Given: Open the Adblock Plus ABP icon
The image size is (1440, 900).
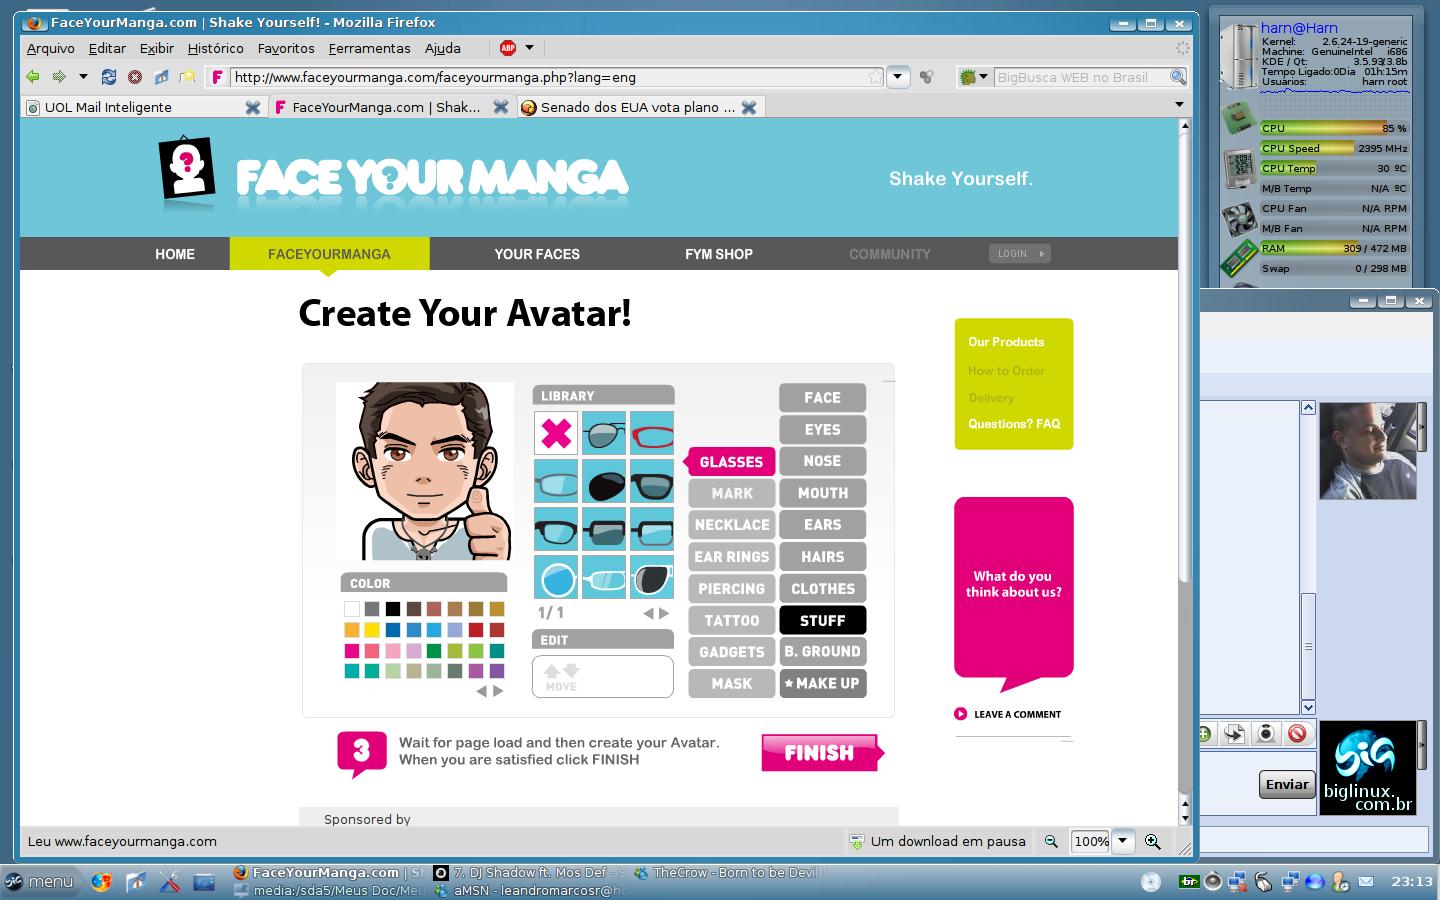Looking at the screenshot, I should 508,48.
